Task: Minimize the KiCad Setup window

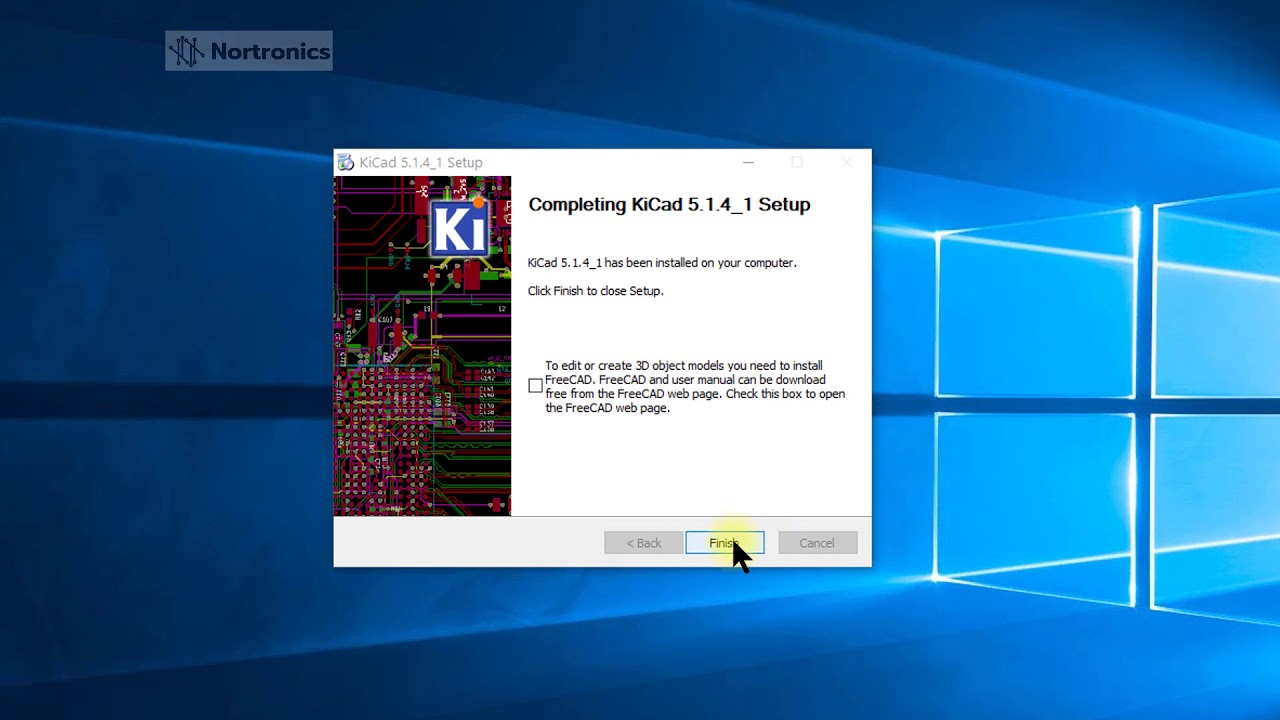Action: (x=748, y=162)
